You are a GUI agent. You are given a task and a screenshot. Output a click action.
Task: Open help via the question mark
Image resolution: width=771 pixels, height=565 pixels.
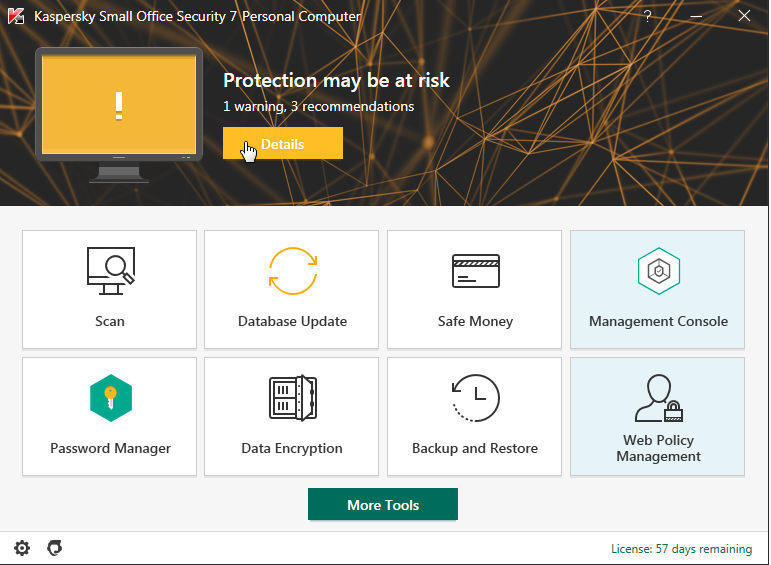648,16
